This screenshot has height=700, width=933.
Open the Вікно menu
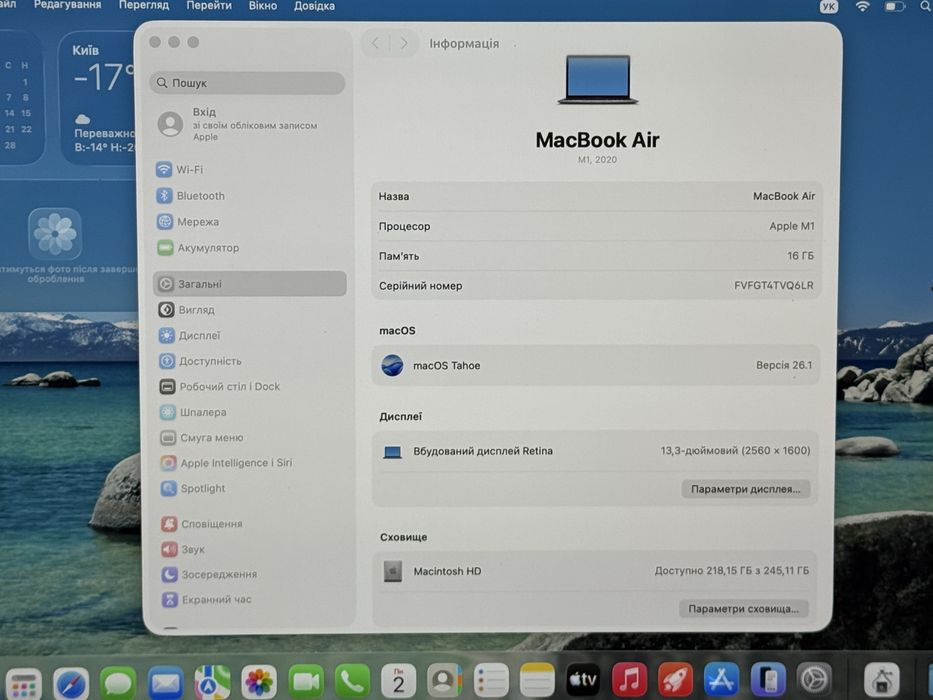click(262, 6)
